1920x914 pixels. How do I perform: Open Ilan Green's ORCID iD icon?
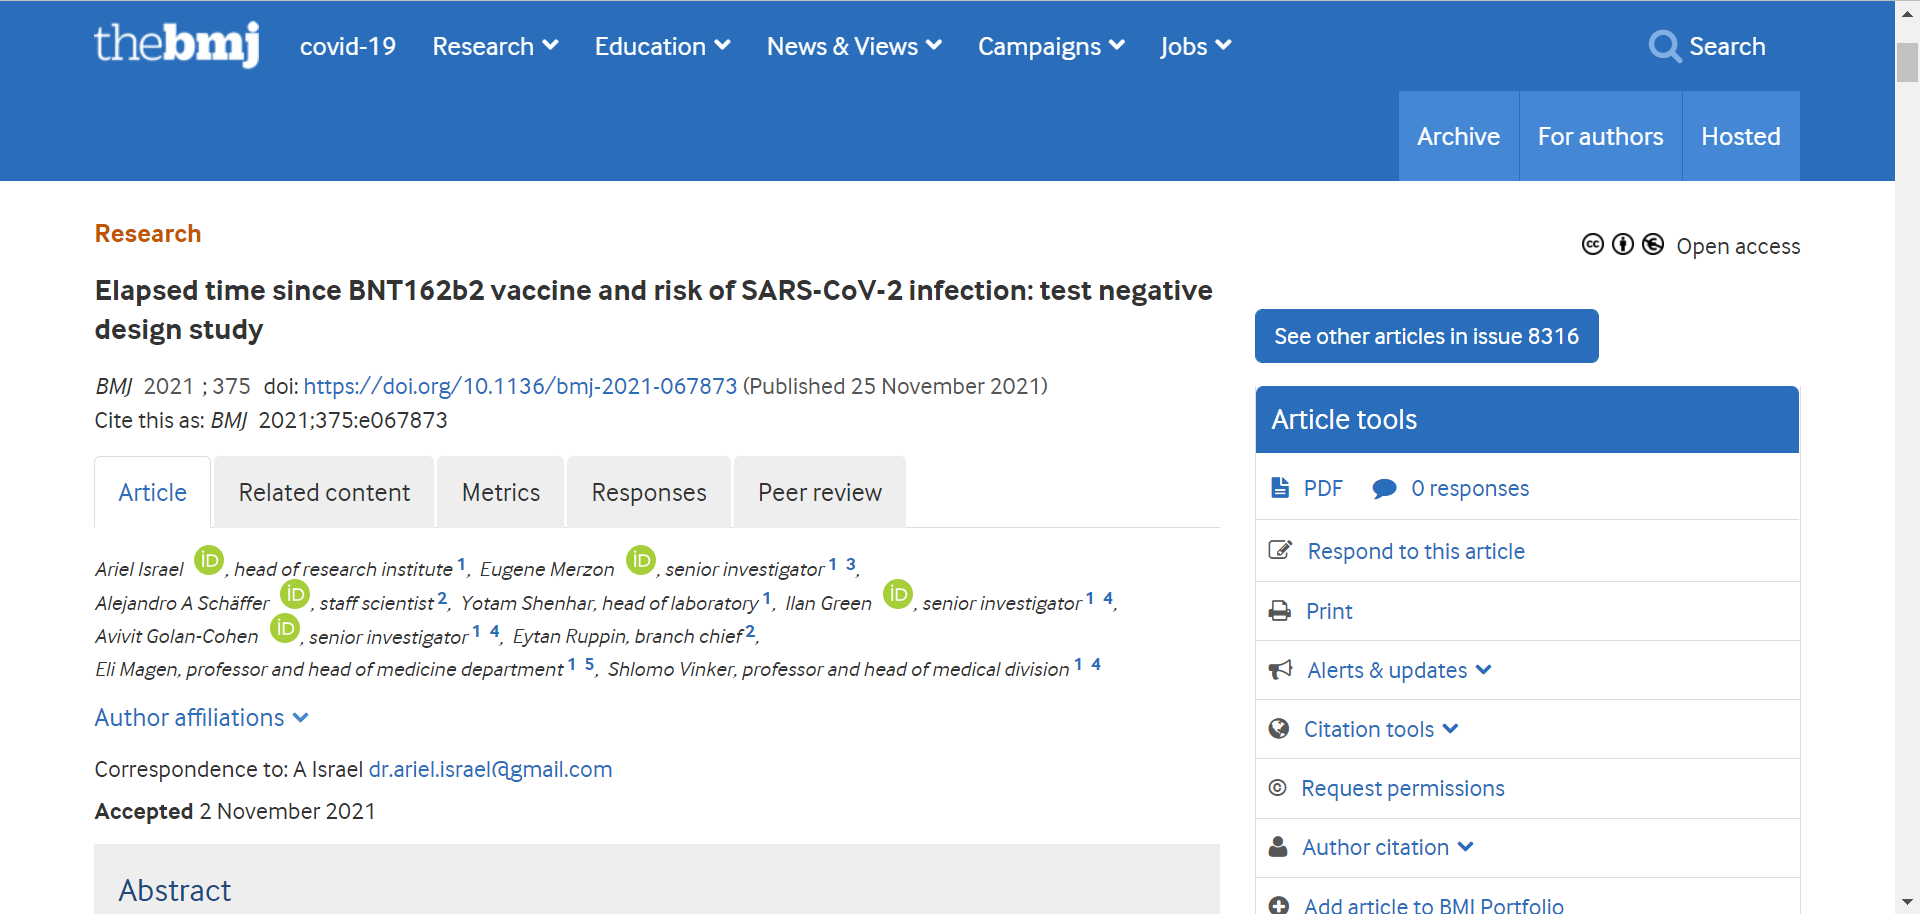click(x=898, y=594)
